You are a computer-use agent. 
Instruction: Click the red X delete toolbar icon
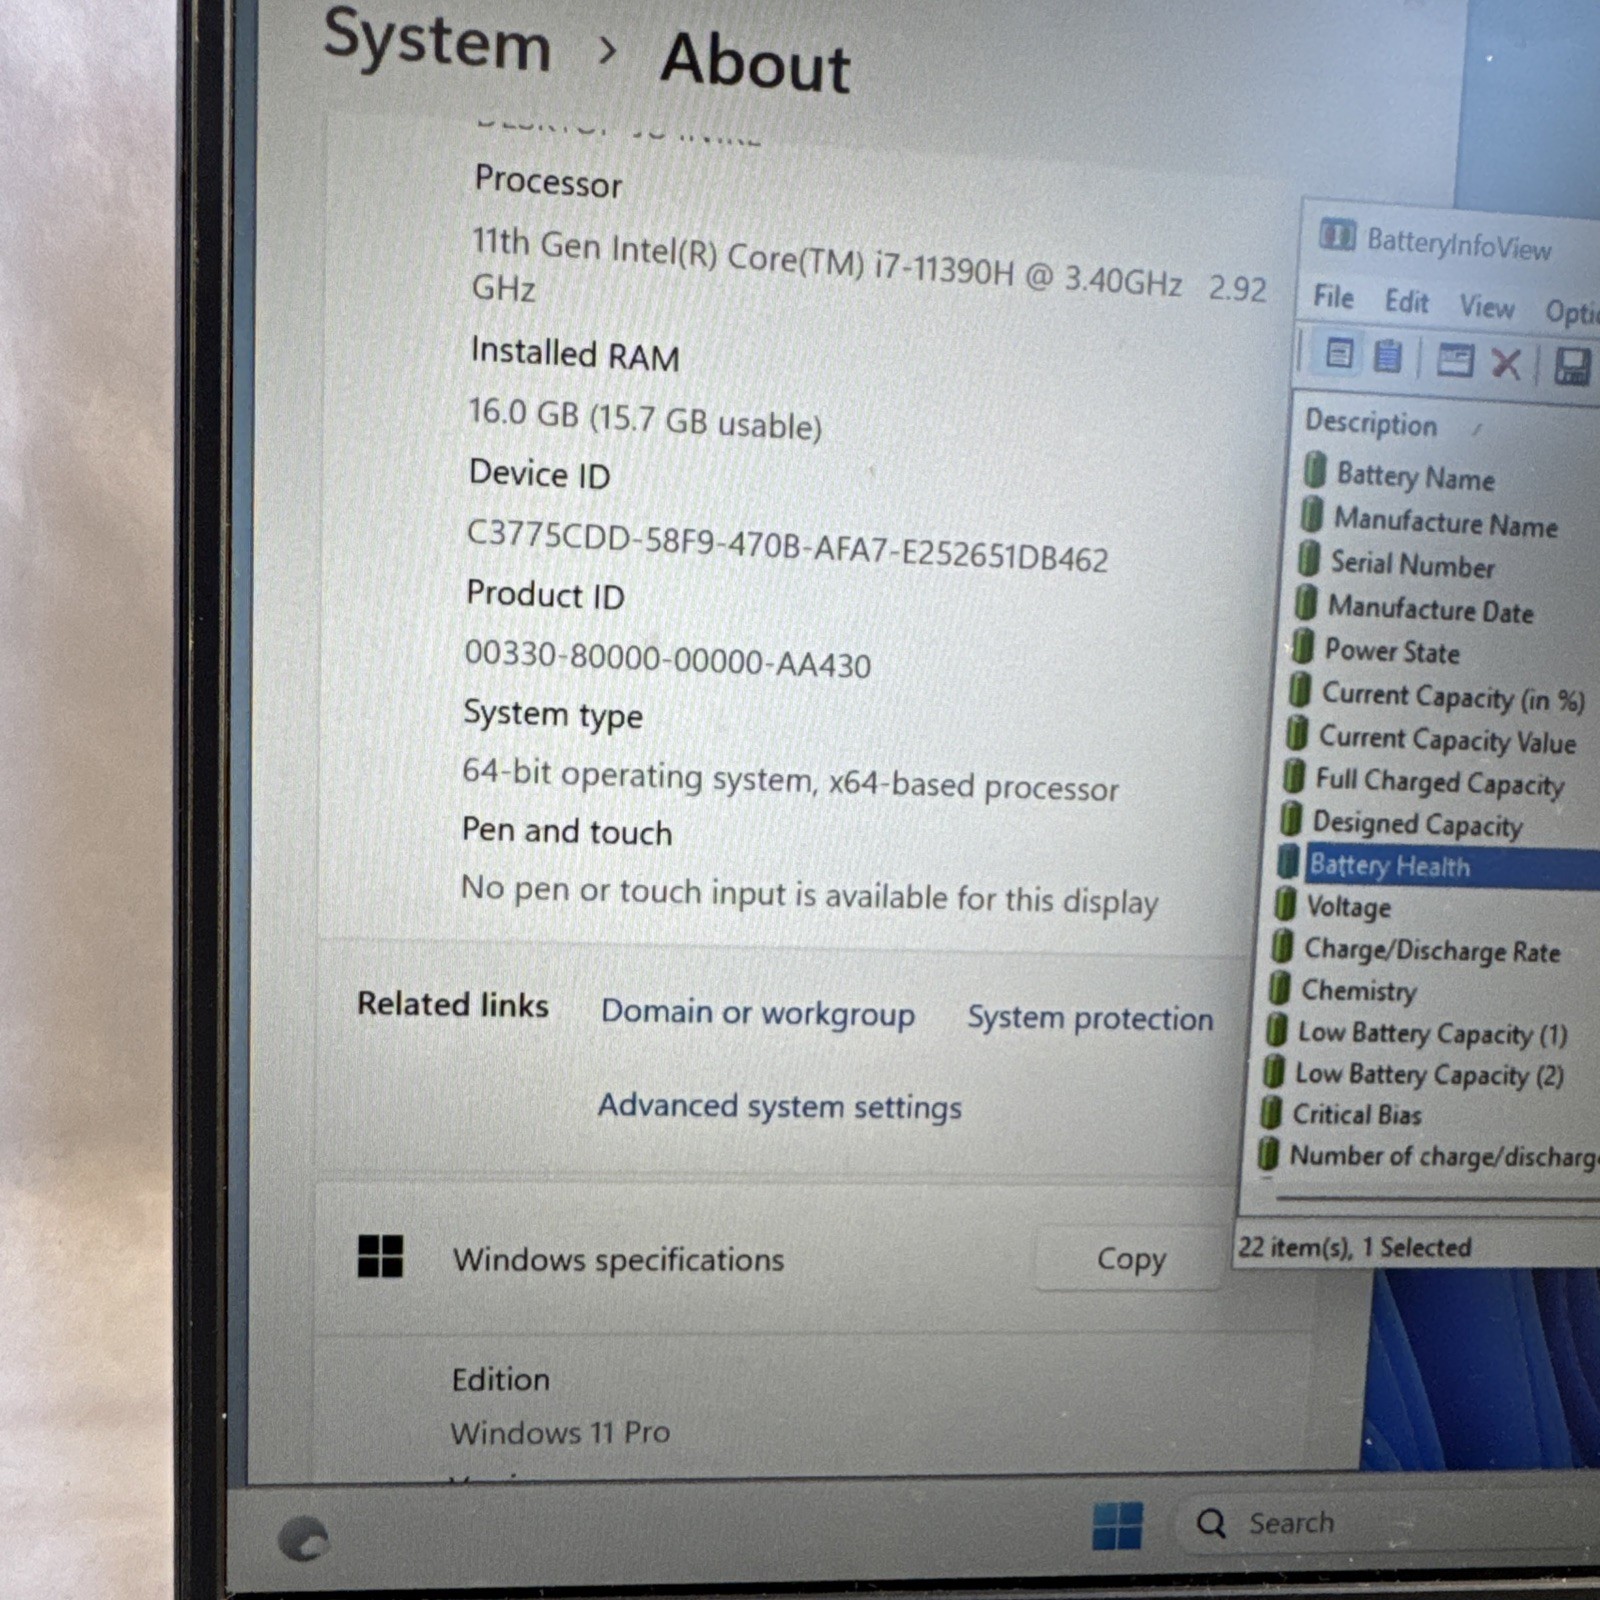[1506, 363]
